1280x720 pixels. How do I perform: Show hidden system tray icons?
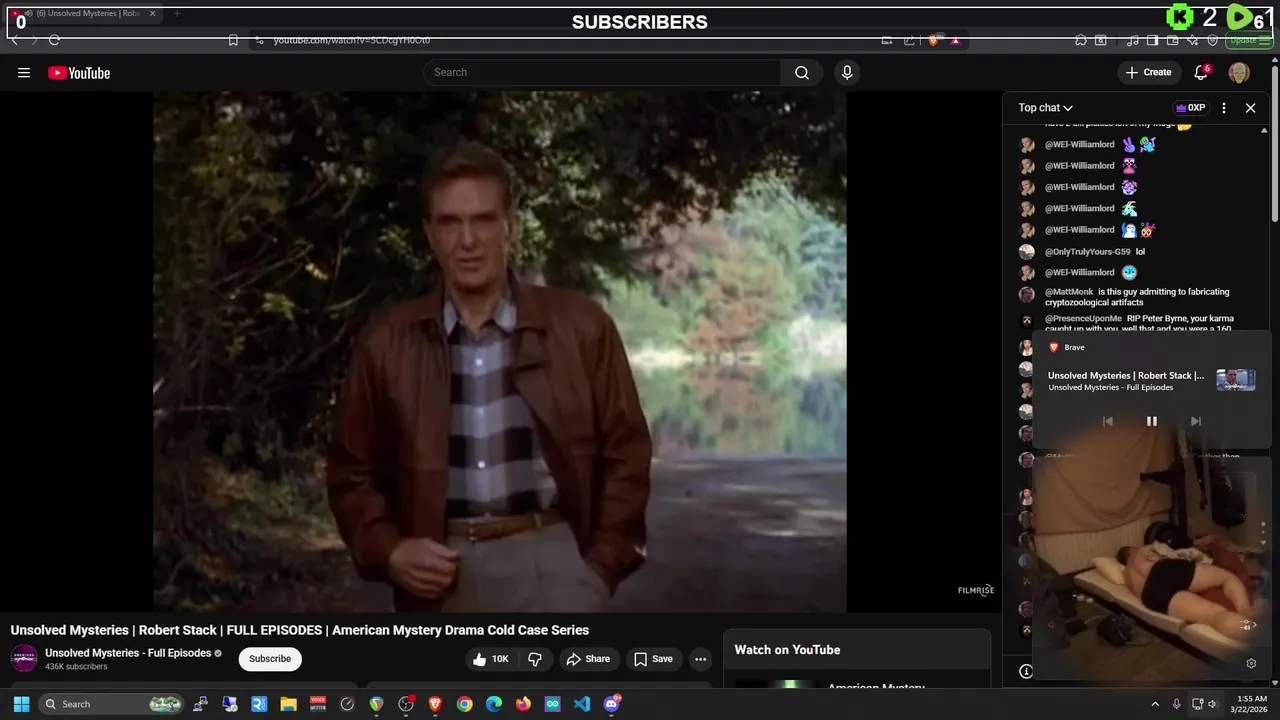1154,704
